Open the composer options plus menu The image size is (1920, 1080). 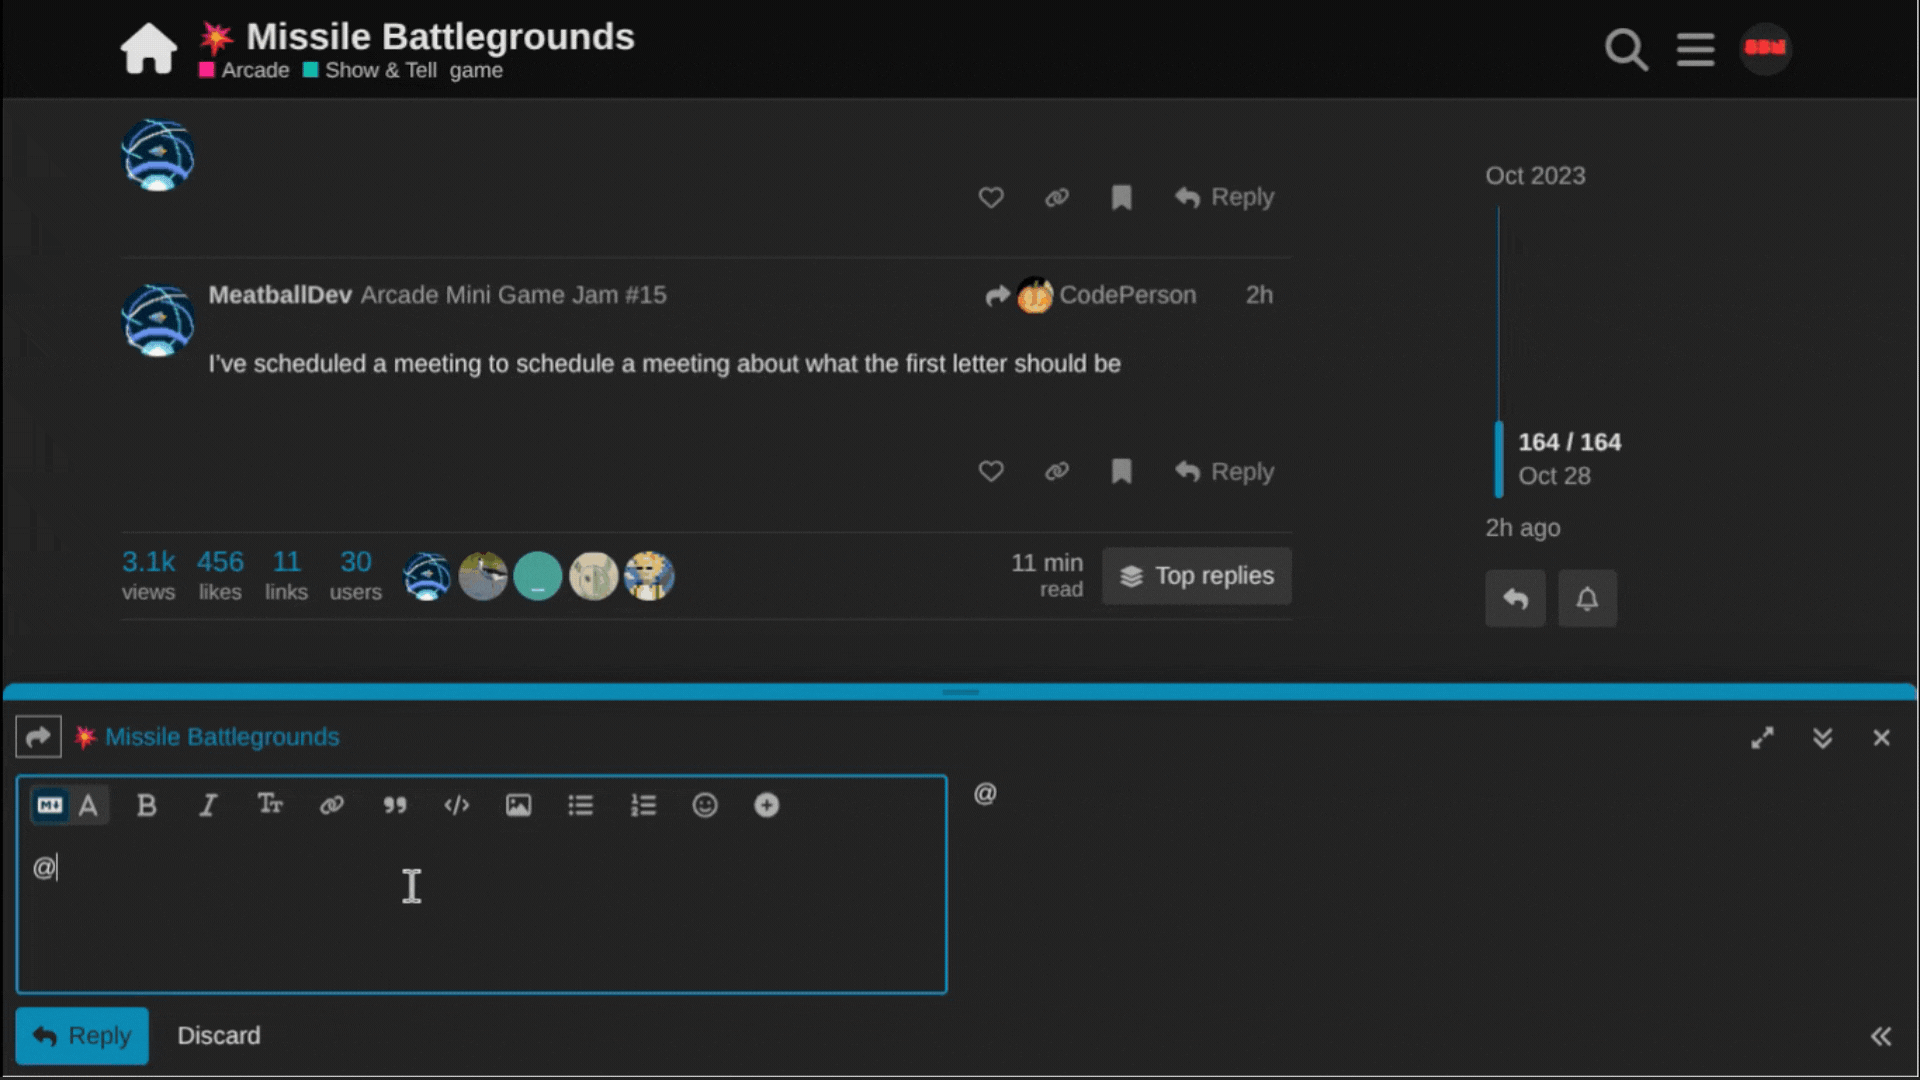[x=767, y=805]
